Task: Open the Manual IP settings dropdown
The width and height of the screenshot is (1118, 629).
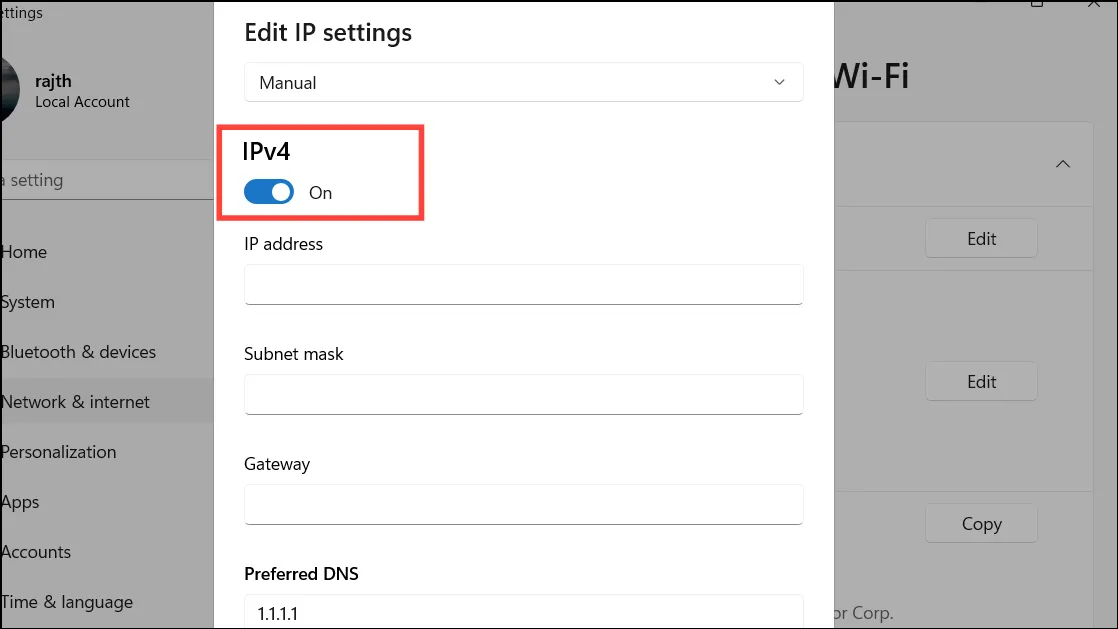Action: click(523, 83)
